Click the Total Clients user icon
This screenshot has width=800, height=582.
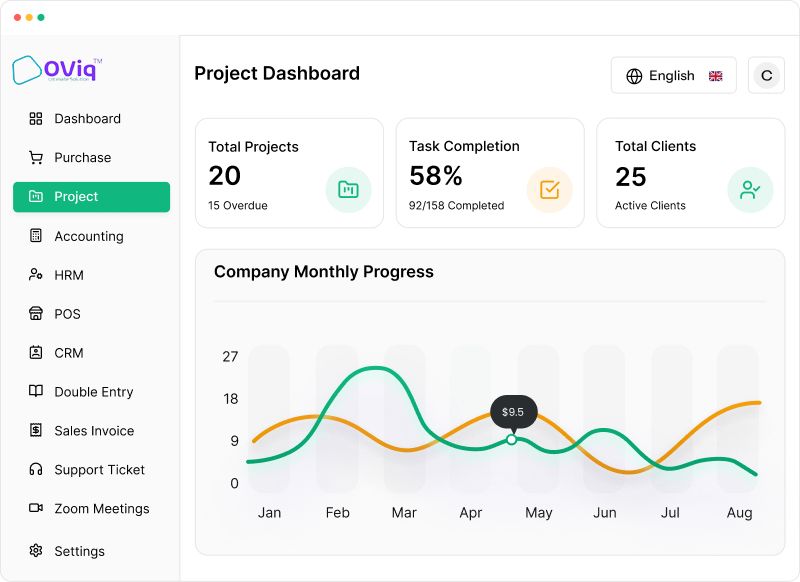(x=750, y=190)
